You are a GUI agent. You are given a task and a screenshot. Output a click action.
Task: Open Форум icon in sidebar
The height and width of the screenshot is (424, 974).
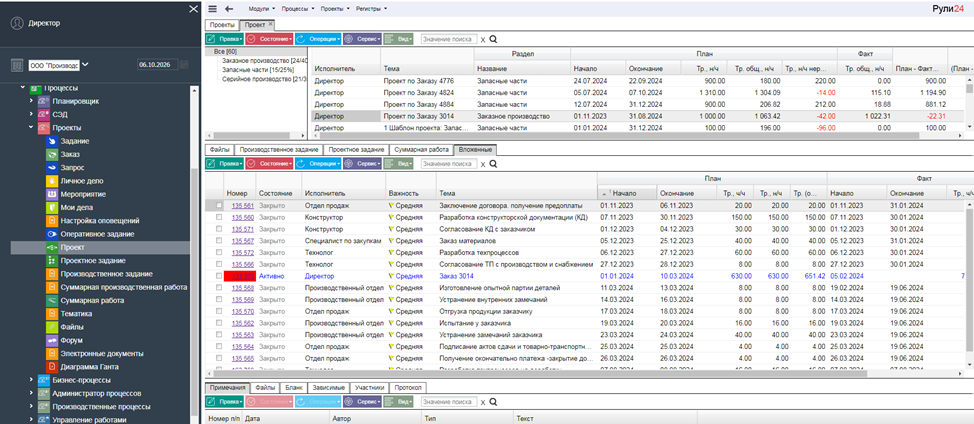[x=52, y=340]
